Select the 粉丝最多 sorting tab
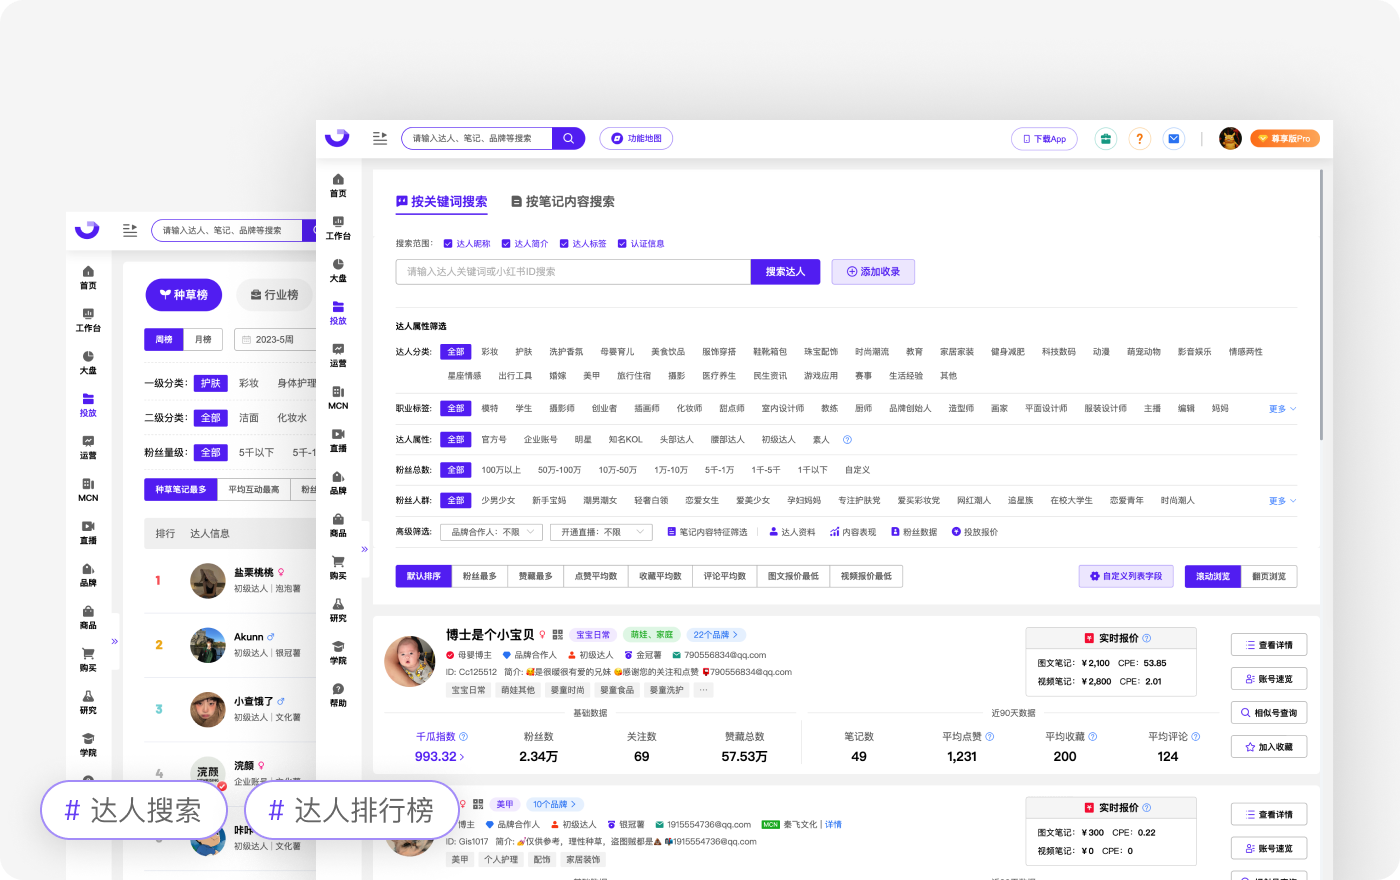The height and width of the screenshot is (880, 1400). [x=479, y=576]
